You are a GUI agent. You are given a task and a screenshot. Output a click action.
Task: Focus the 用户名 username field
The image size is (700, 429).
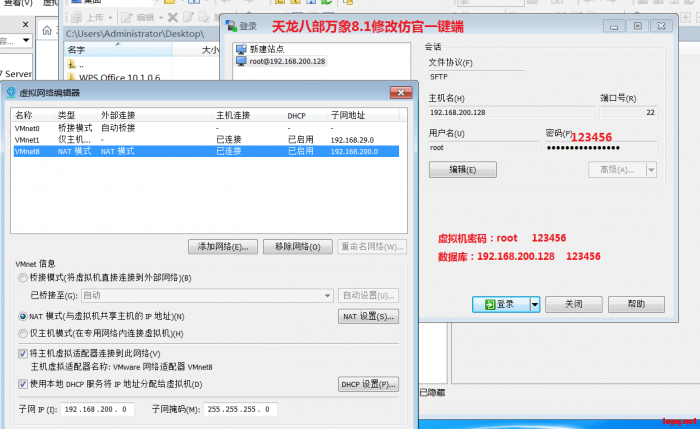point(484,148)
